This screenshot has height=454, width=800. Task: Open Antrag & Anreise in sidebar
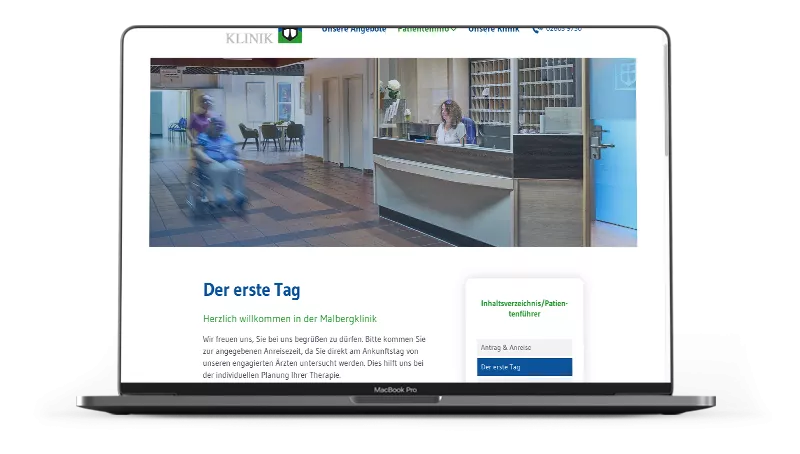(524, 347)
